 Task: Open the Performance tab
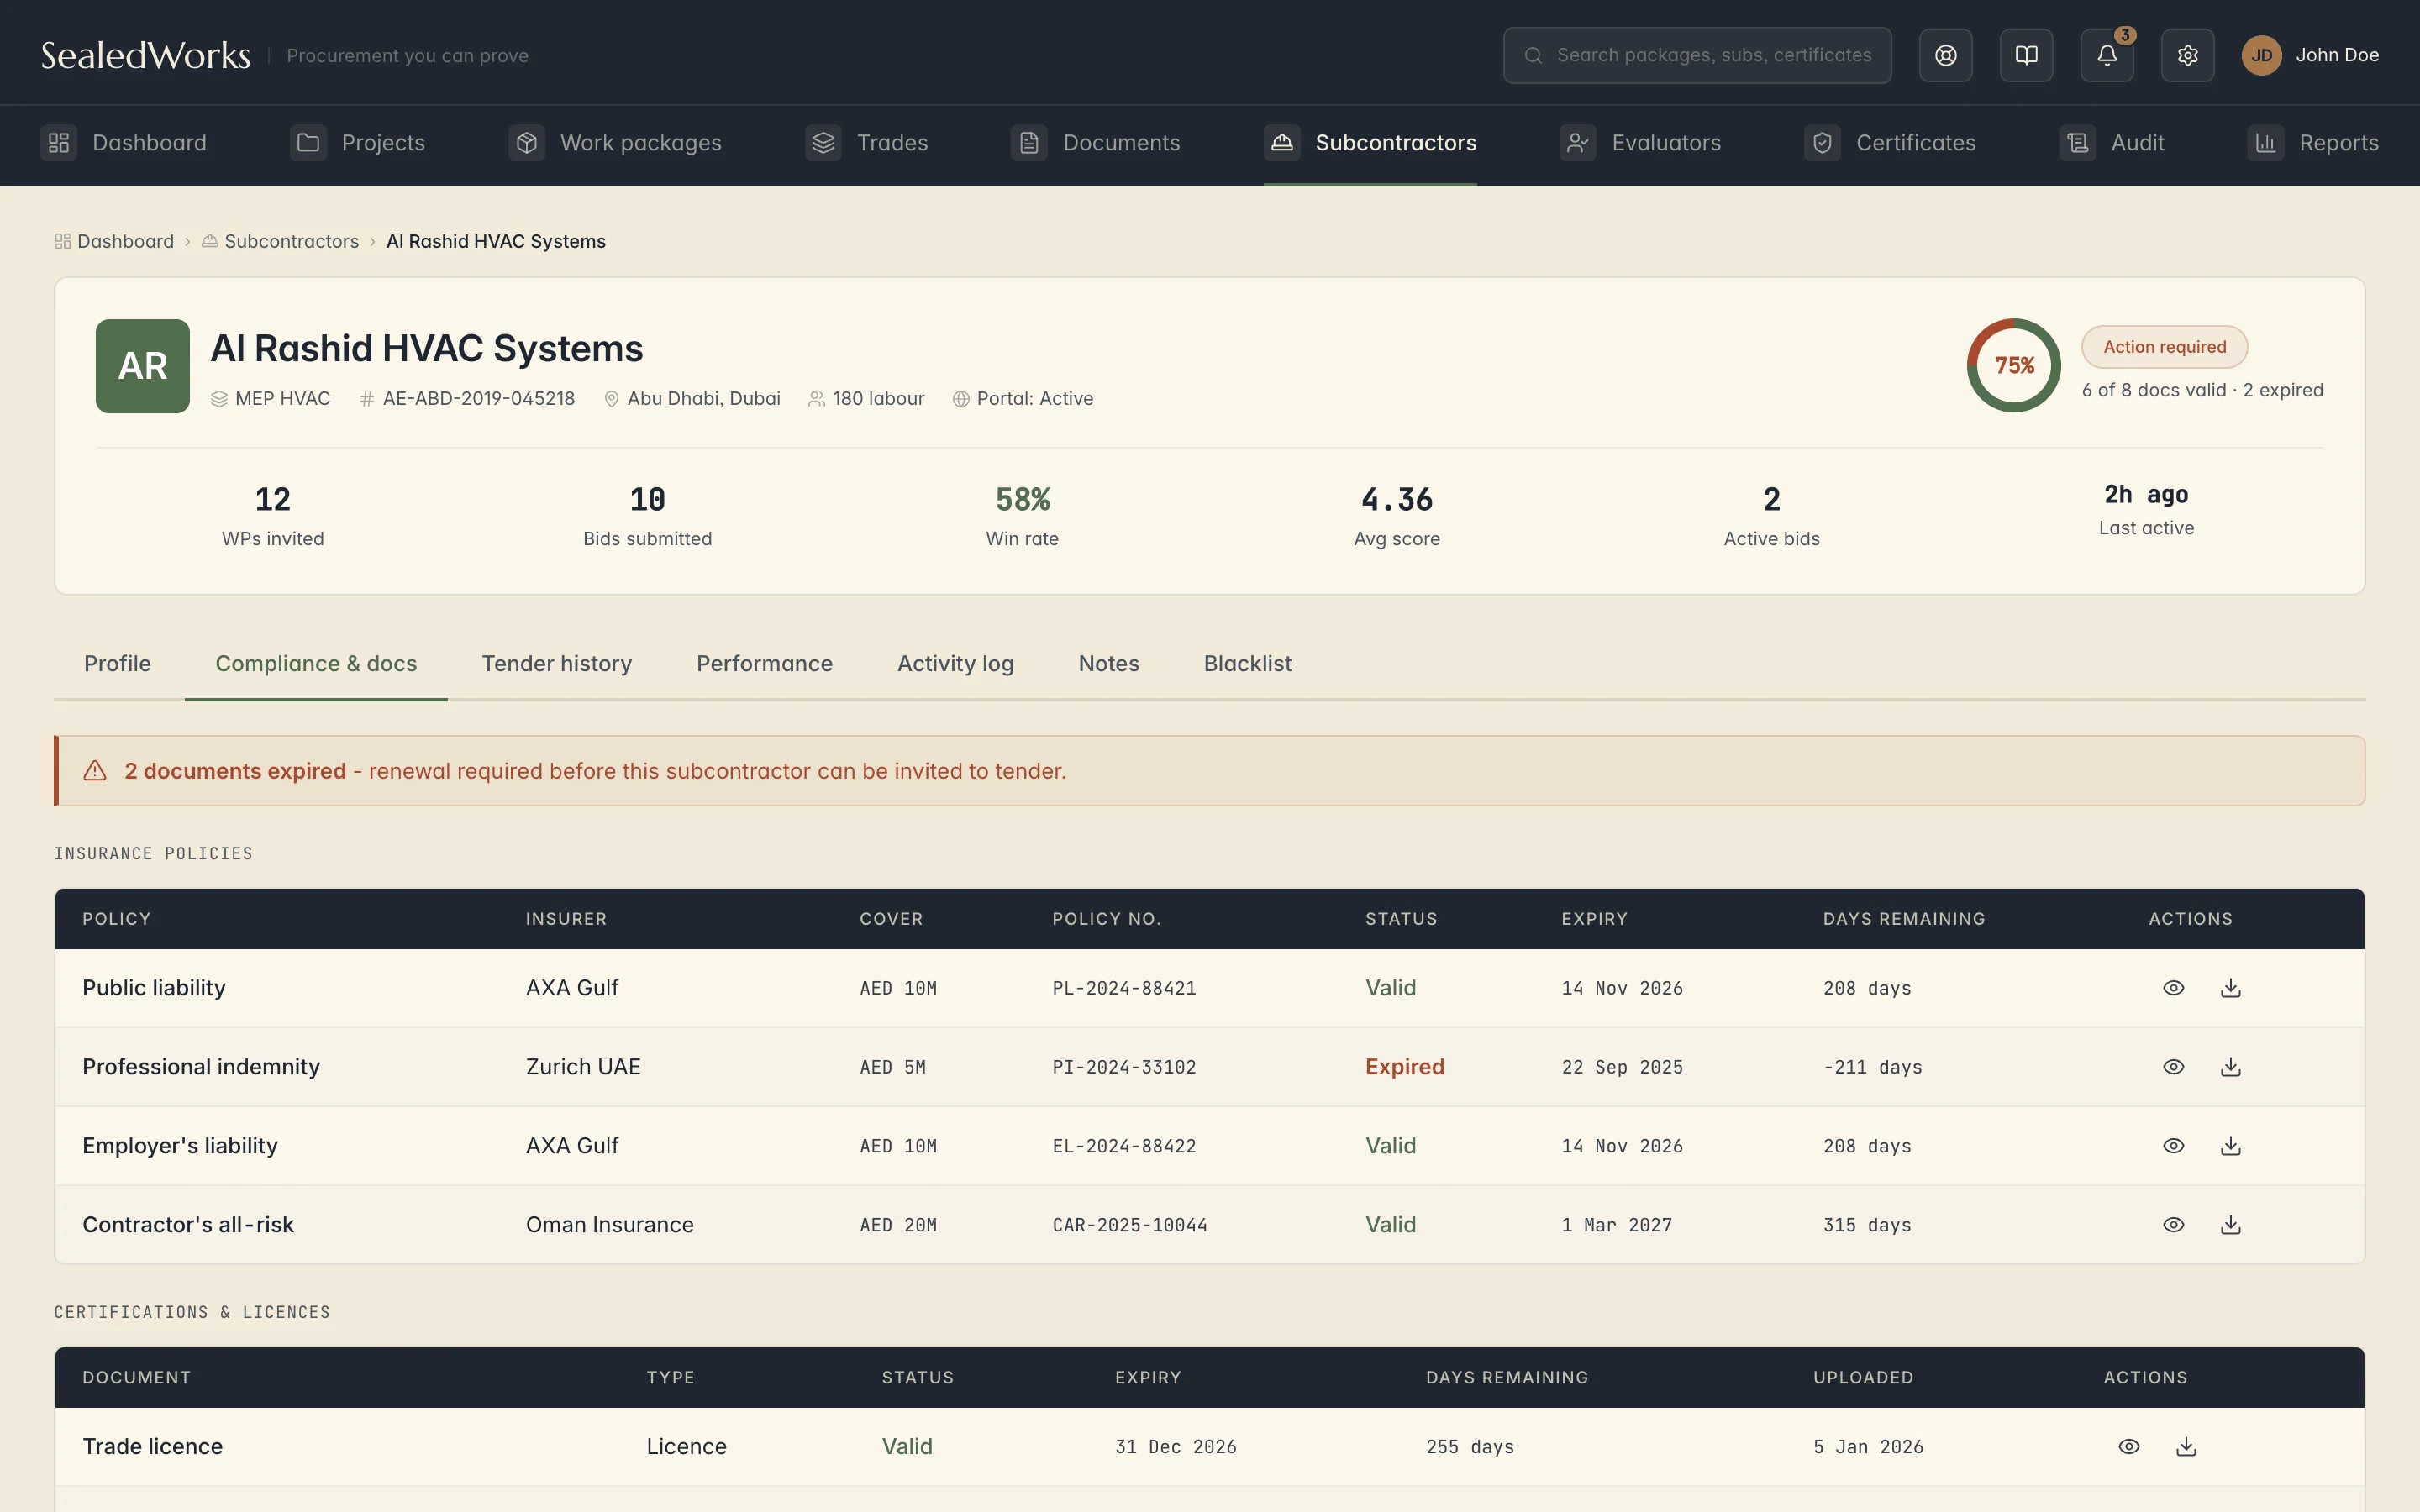click(x=764, y=664)
